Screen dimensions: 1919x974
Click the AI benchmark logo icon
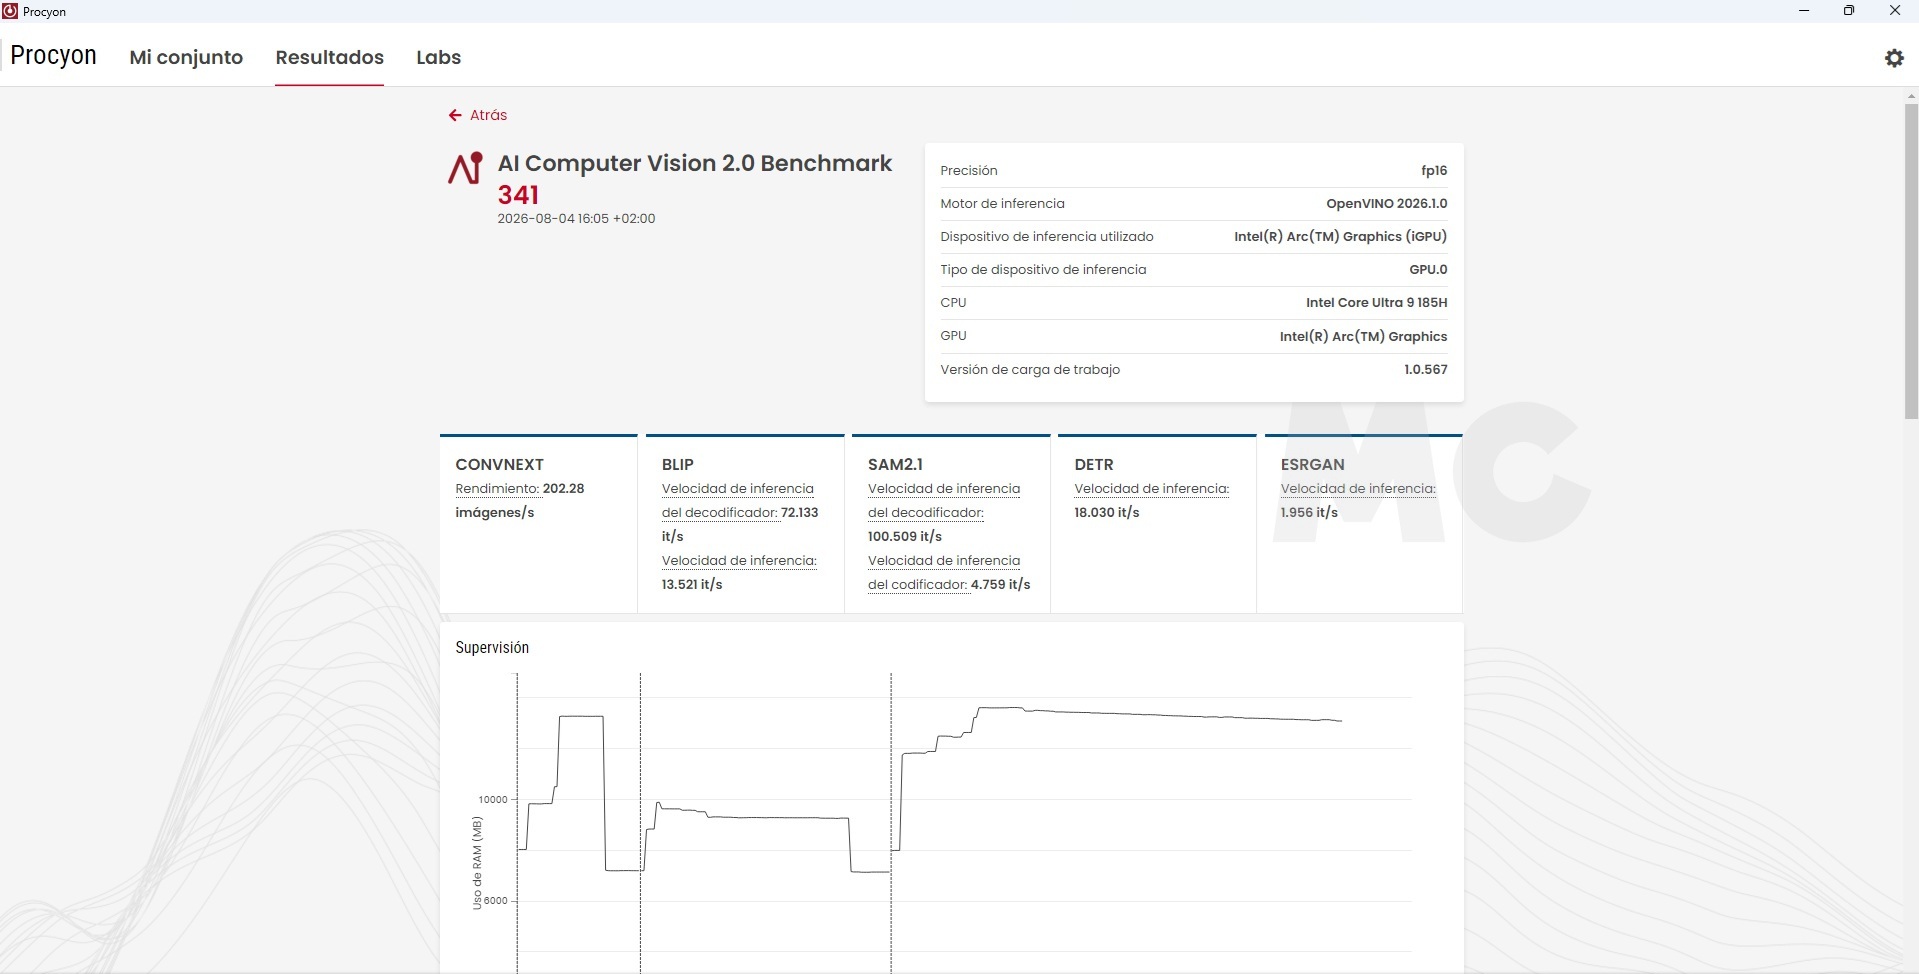tap(465, 168)
